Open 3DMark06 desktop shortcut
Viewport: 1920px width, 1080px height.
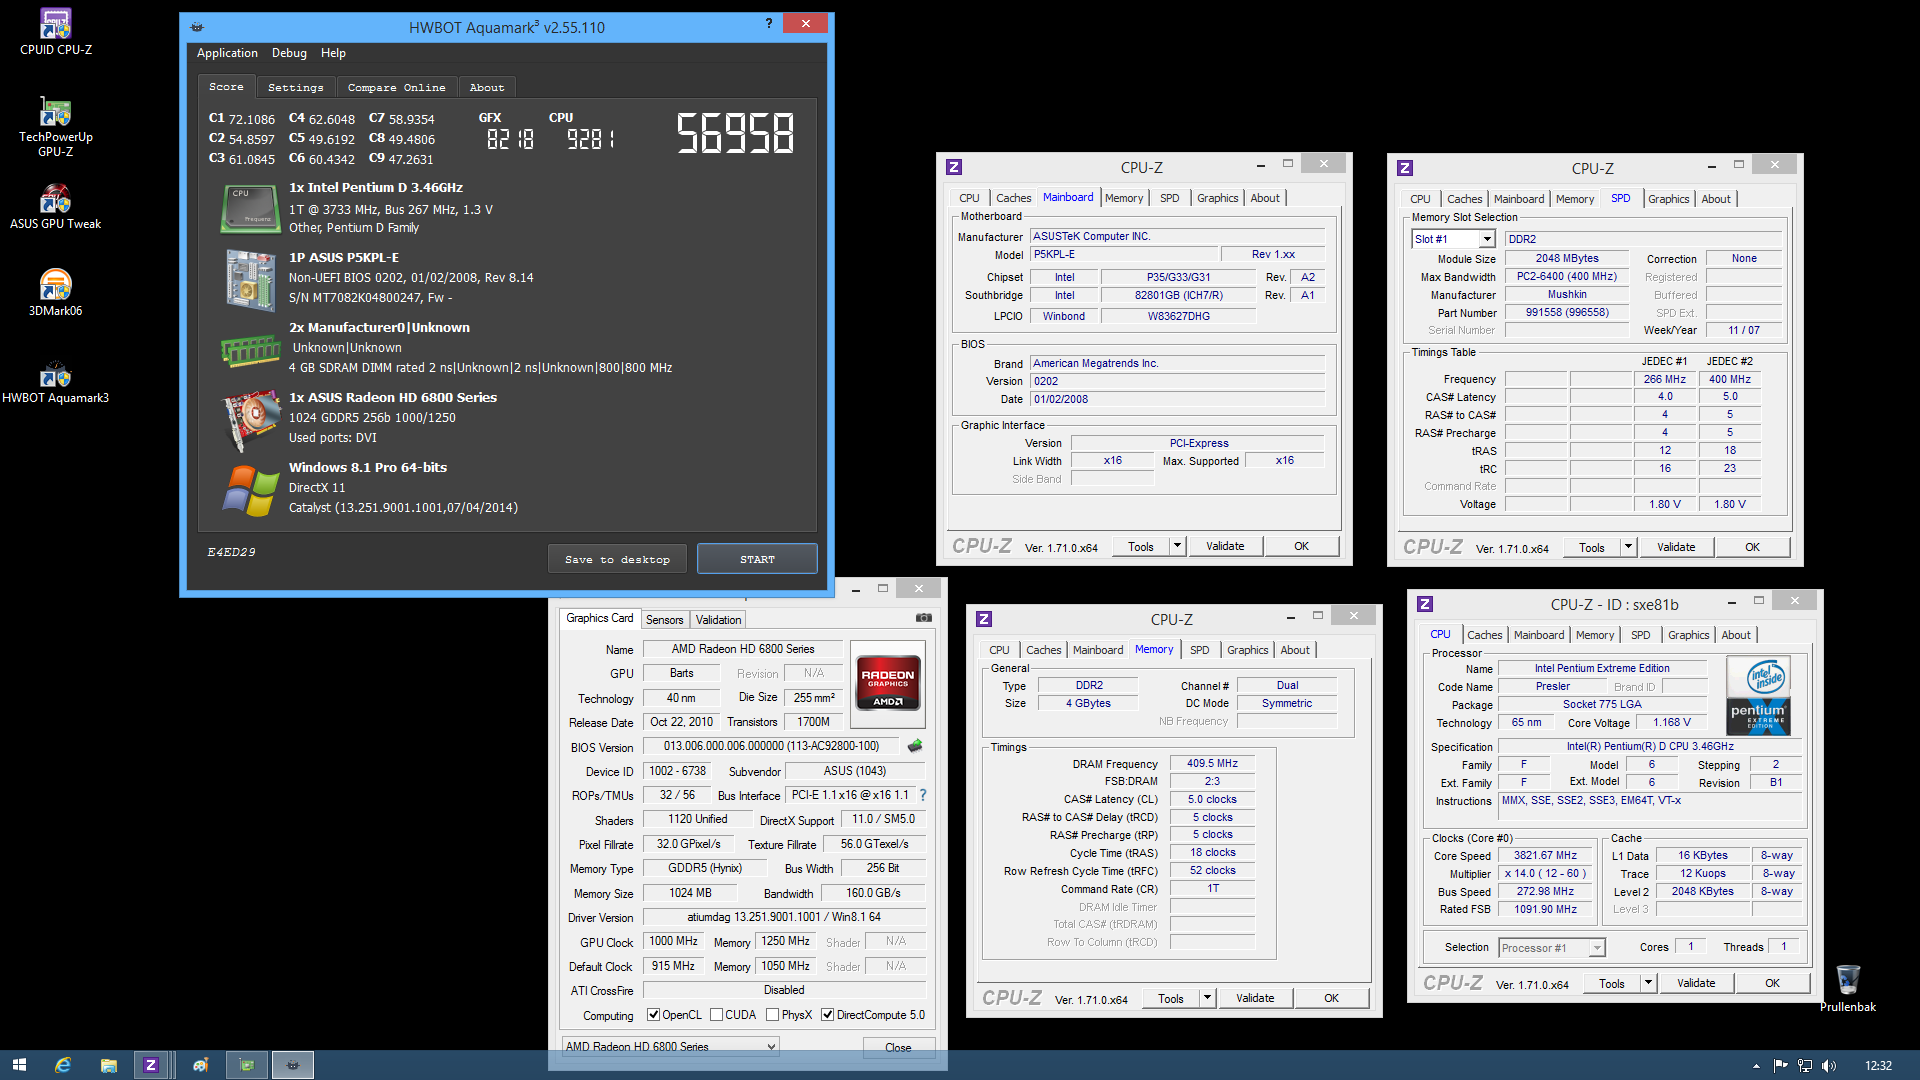pos(56,292)
